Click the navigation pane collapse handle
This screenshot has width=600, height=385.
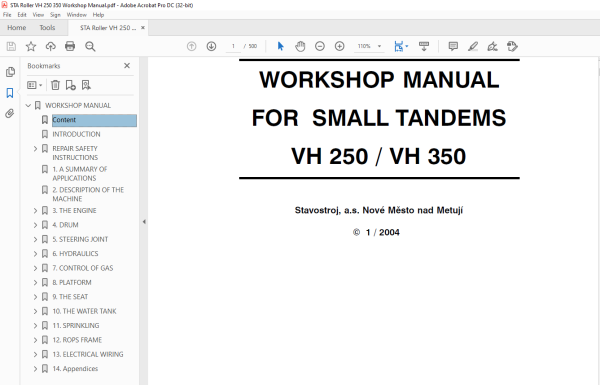[144, 222]
